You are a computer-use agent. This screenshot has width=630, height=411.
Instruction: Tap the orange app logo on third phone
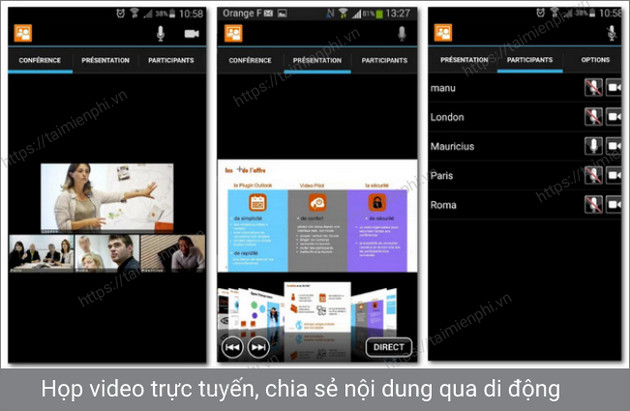[443, 33]
